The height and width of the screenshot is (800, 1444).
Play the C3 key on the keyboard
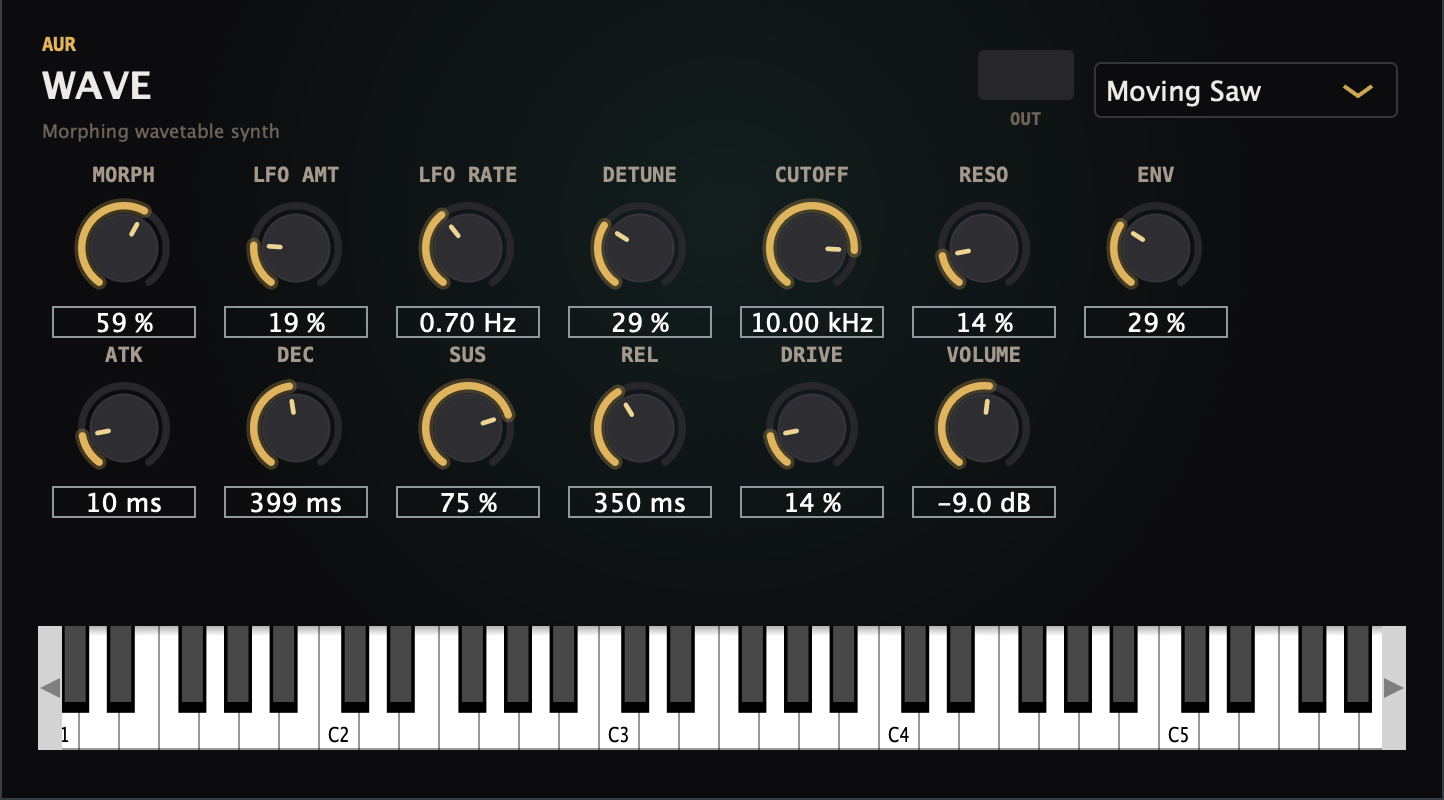619,732
